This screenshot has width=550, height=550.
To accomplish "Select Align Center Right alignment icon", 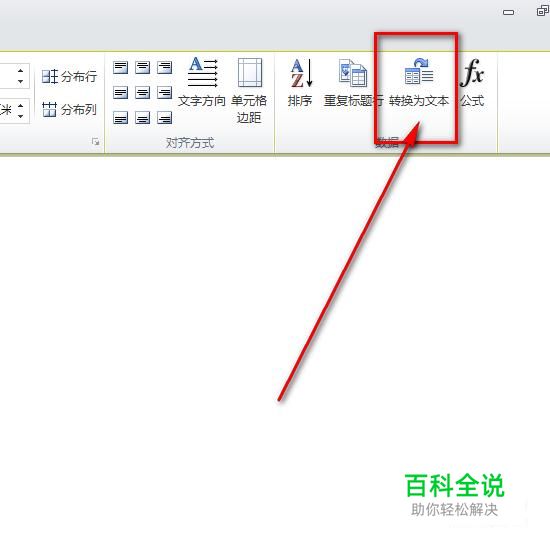I will (165, 93).
